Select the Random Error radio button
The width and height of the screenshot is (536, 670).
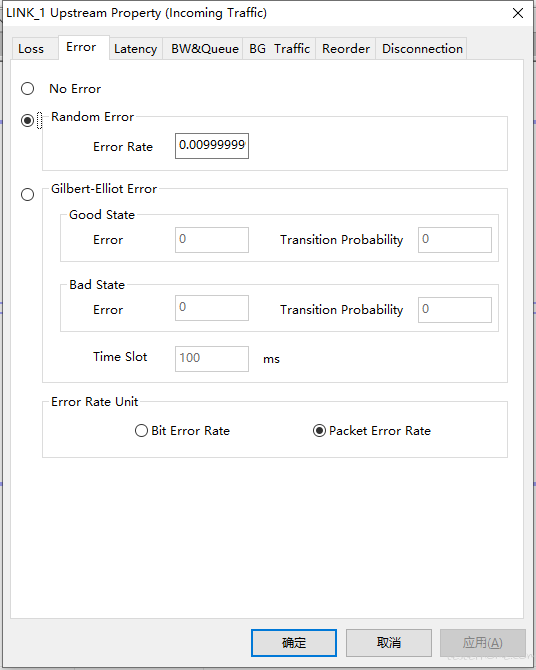28,120
